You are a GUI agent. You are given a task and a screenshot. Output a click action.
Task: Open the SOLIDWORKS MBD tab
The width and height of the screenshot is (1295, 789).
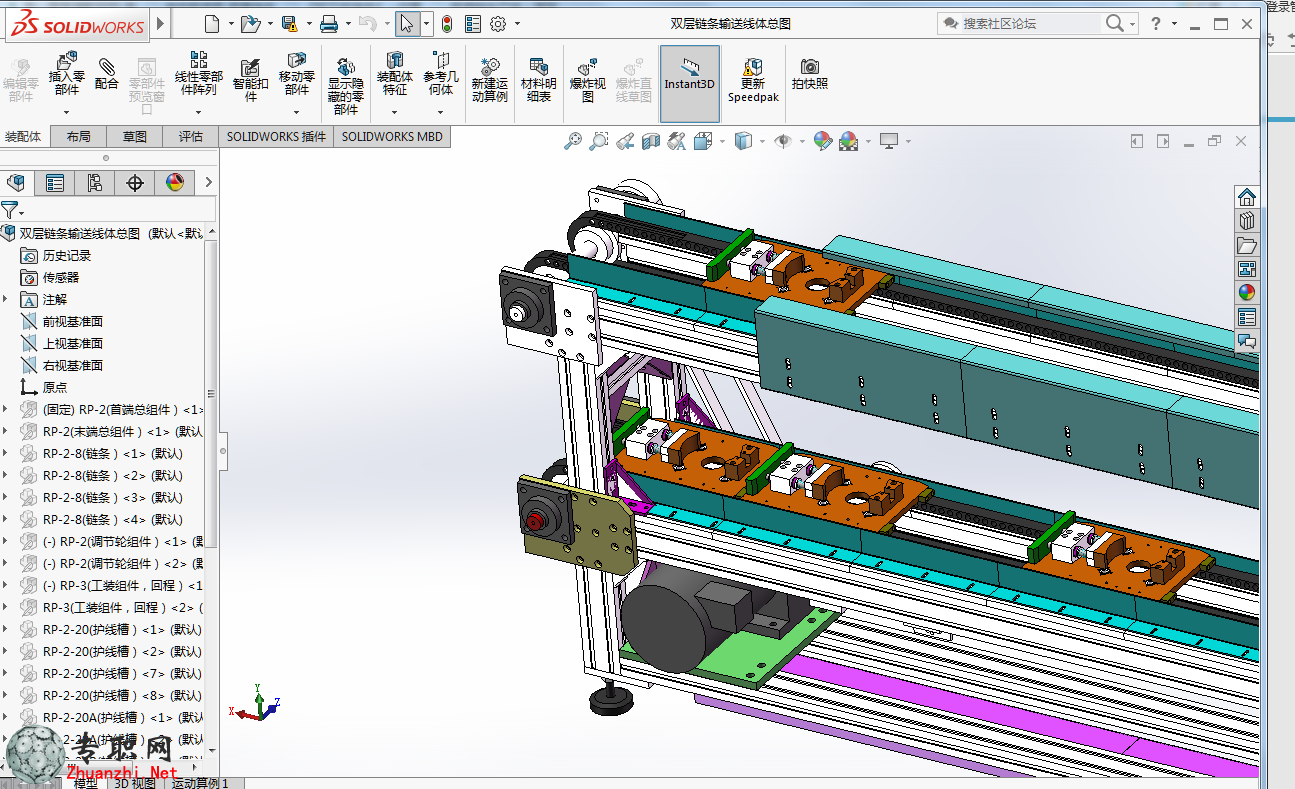[391, 137]
